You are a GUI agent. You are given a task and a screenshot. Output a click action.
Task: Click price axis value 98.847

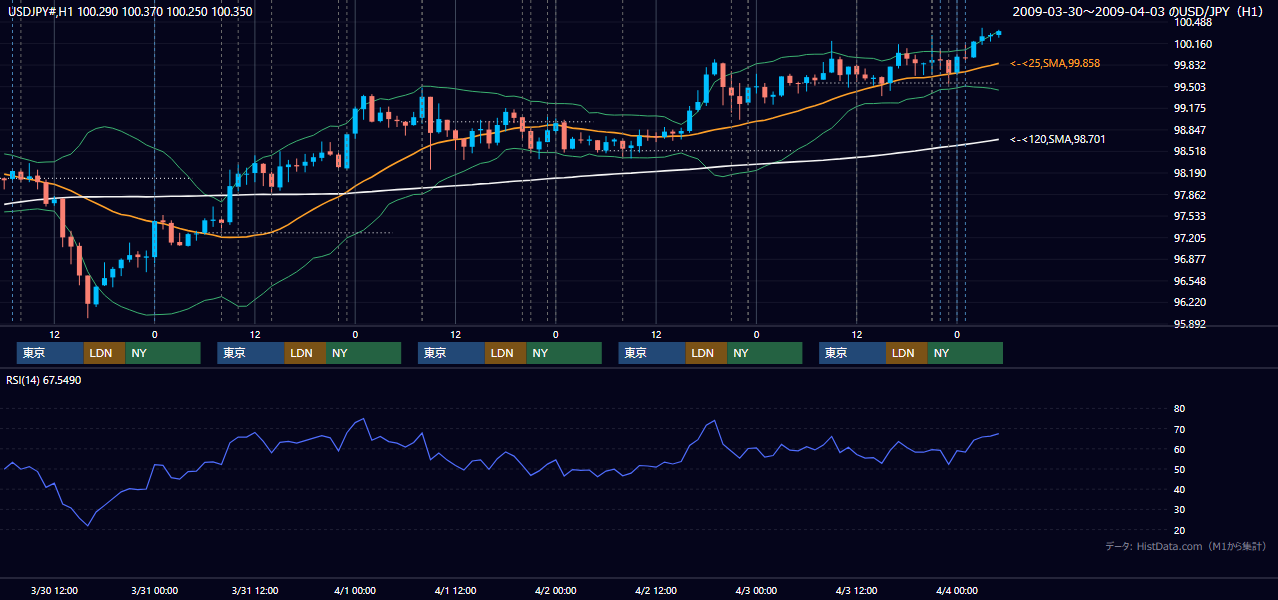click(x=1190, y=130)
